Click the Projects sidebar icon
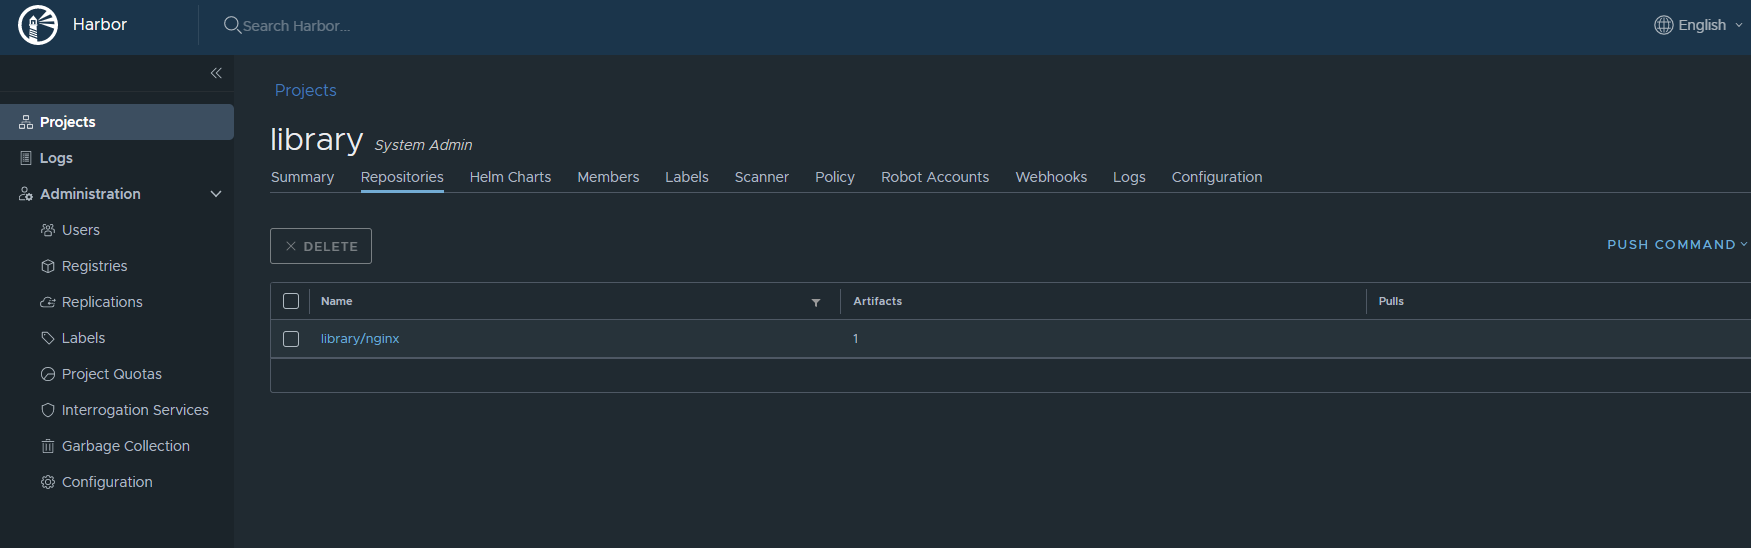The width and height of the screenshot is (1751, 548). 26,122
